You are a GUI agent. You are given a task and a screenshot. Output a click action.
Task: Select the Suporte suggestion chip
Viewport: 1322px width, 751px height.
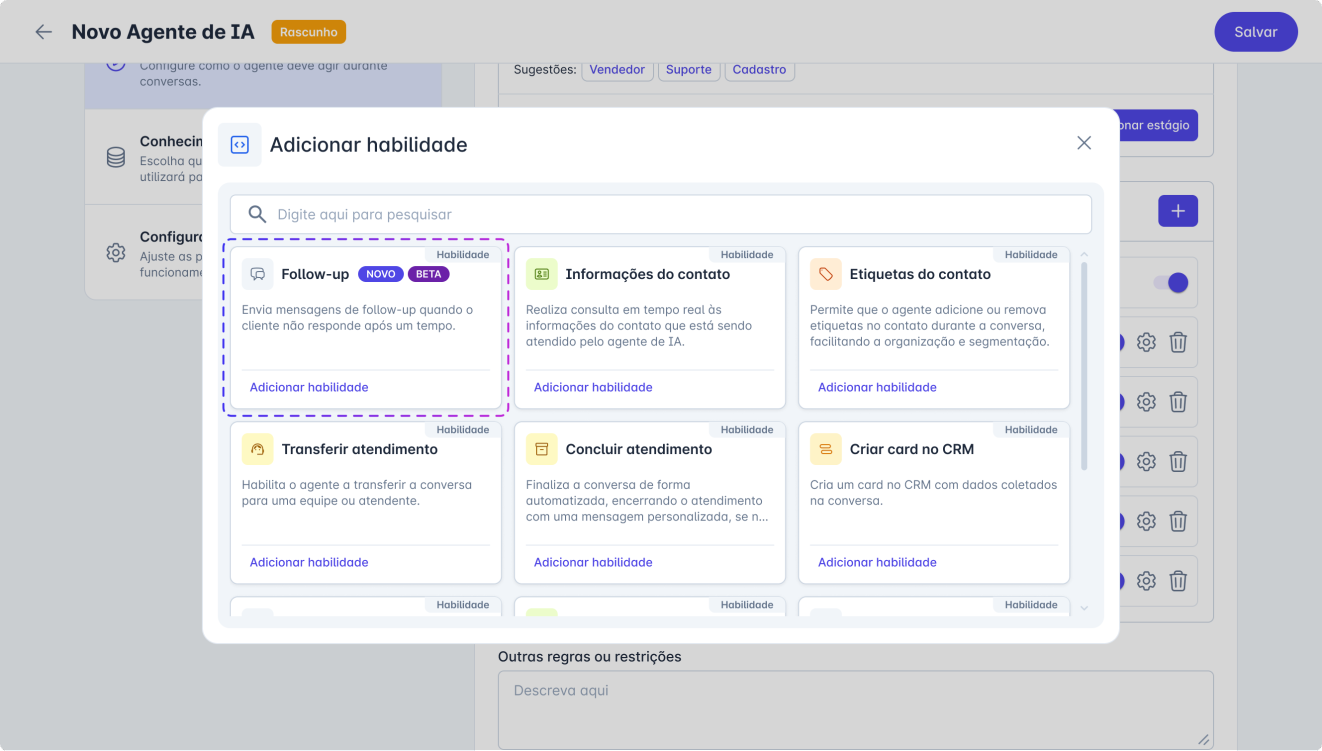[689, 70]
